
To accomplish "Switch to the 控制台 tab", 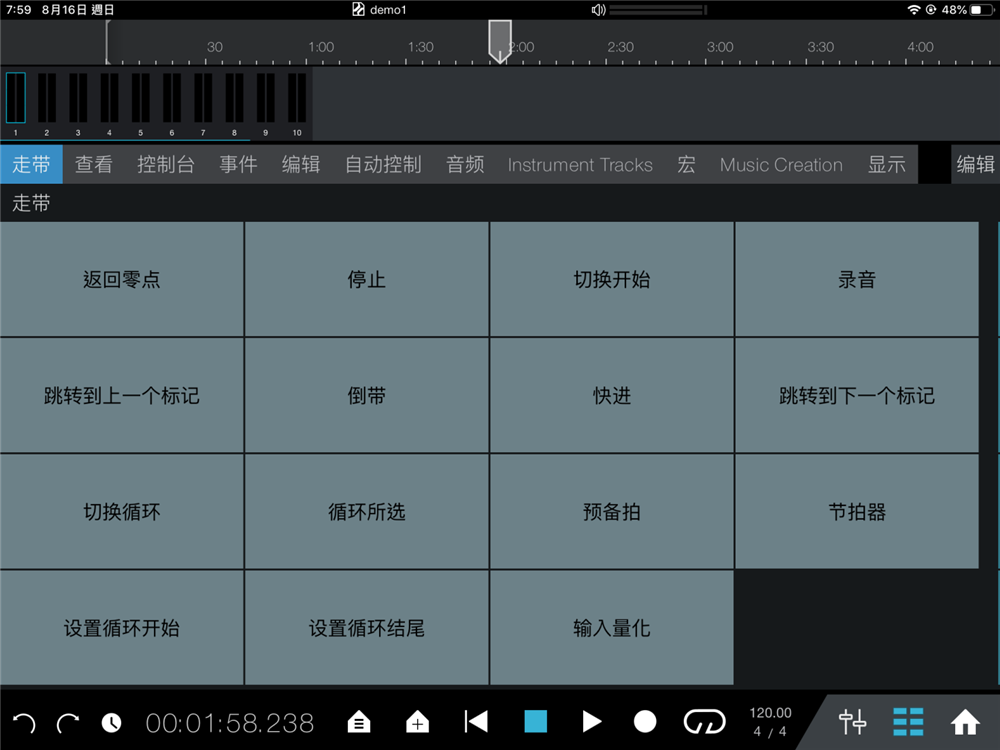I will [x=166, y=165].
